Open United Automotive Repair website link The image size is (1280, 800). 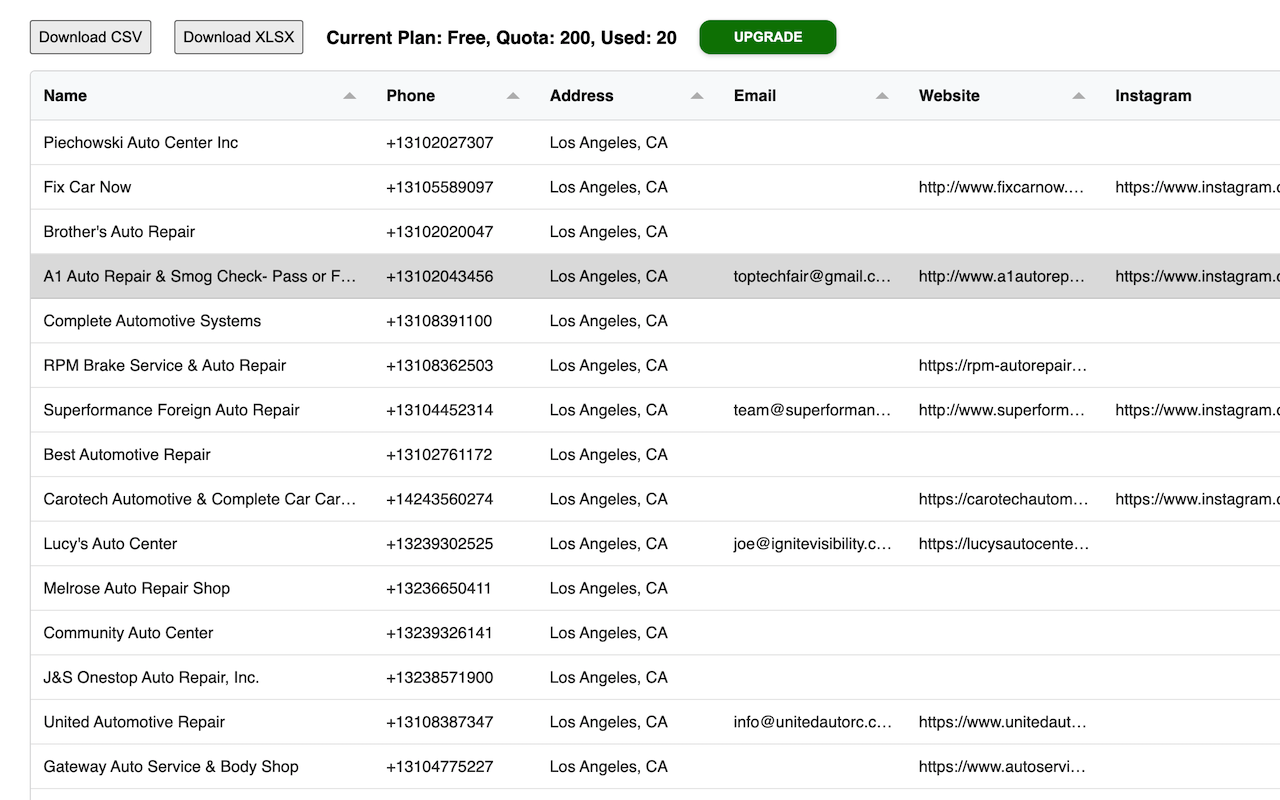point(1002,722)
